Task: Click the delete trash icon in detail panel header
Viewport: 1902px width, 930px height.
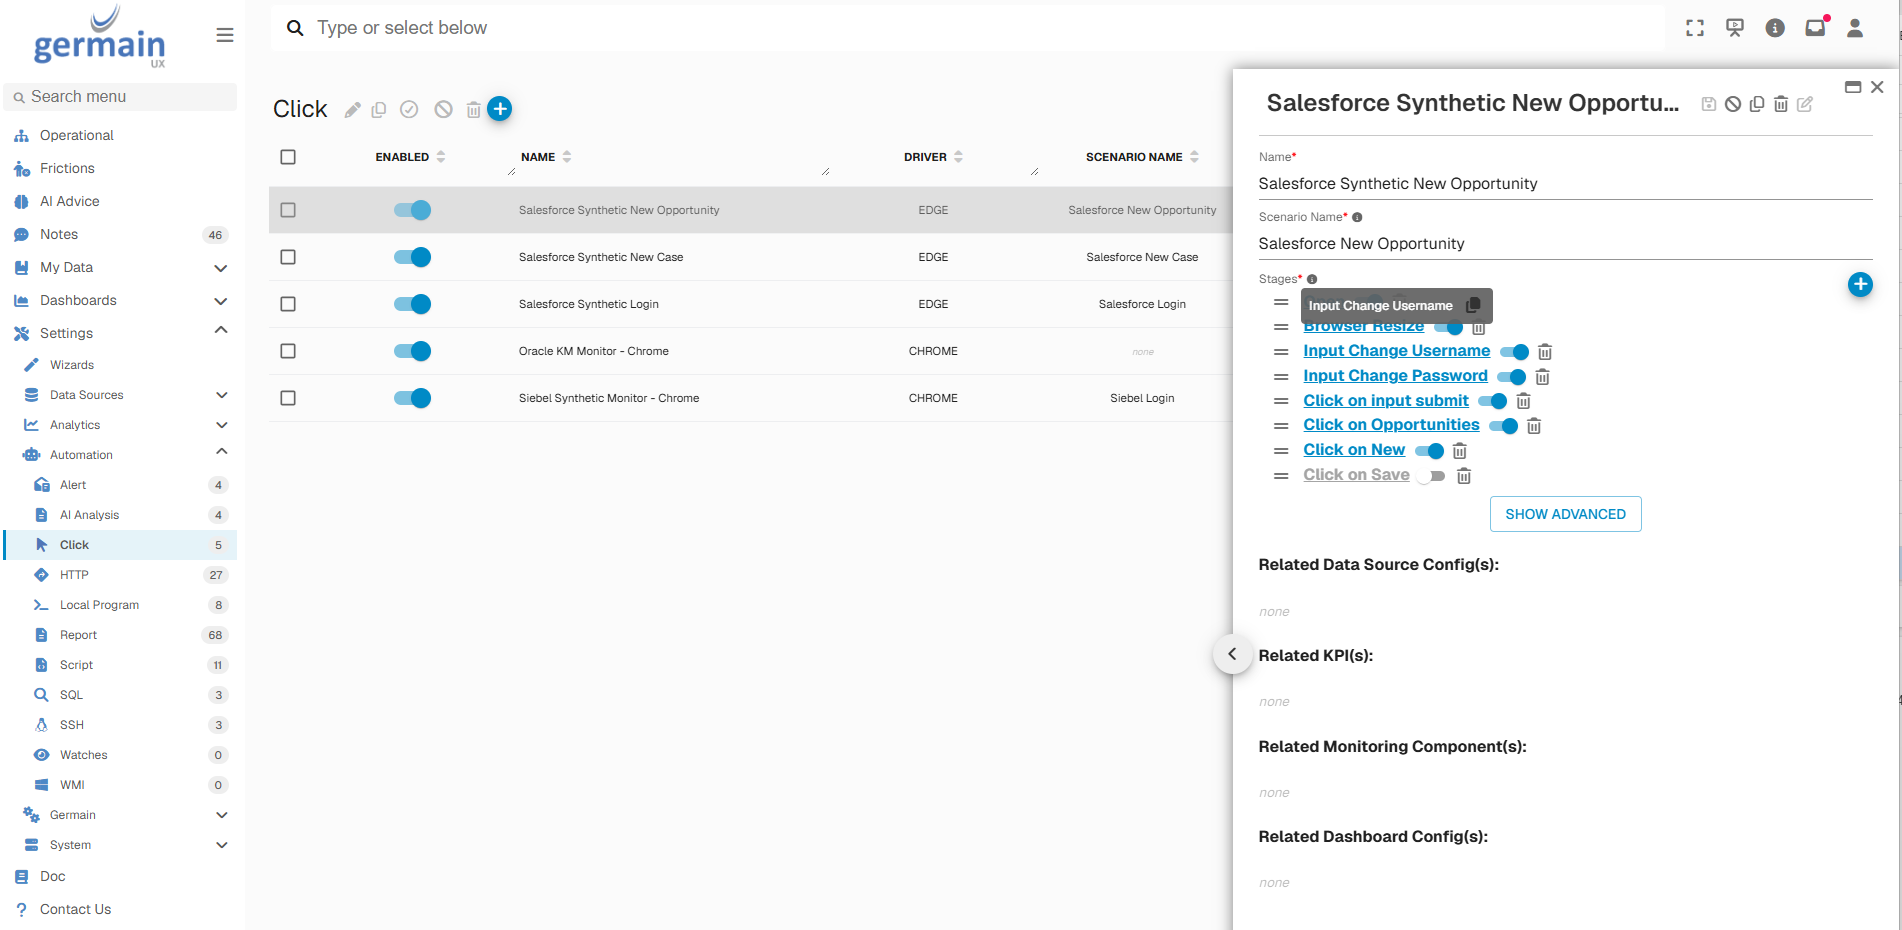Action: click(1781, 104)
